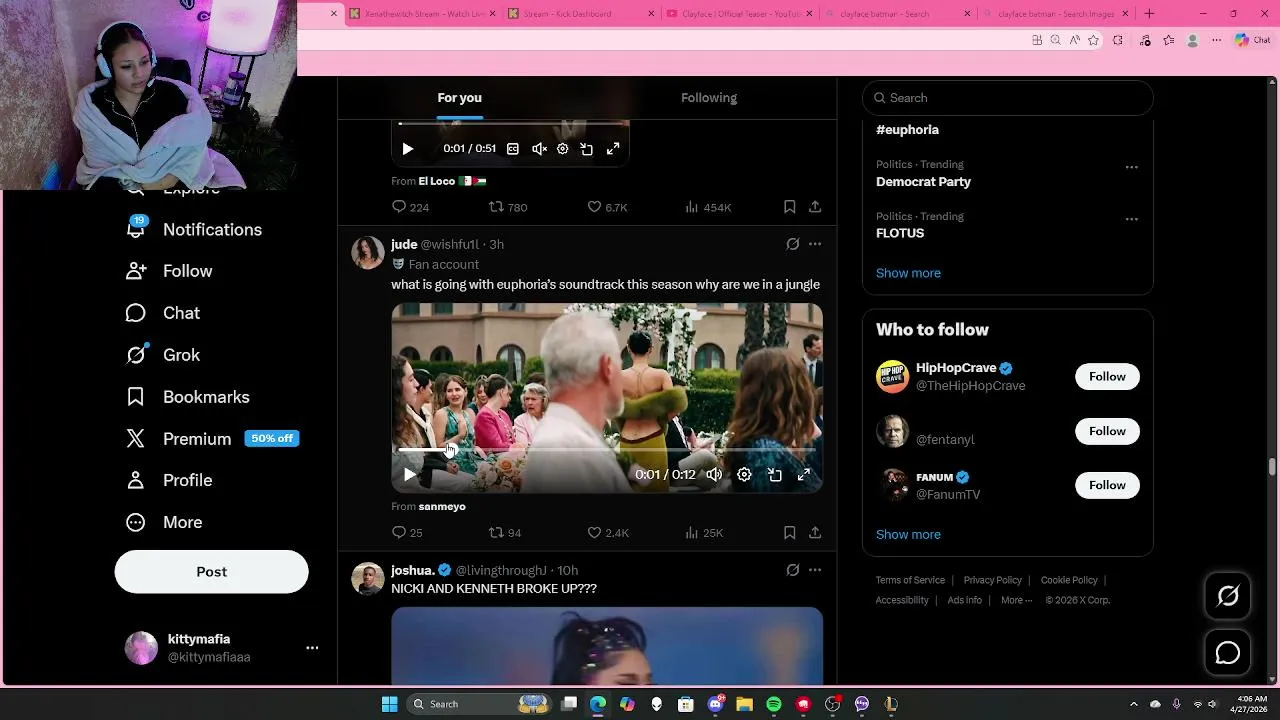Open the Privacy Policy link
The image size is (1280, 720).
click(x=993, y=580)
